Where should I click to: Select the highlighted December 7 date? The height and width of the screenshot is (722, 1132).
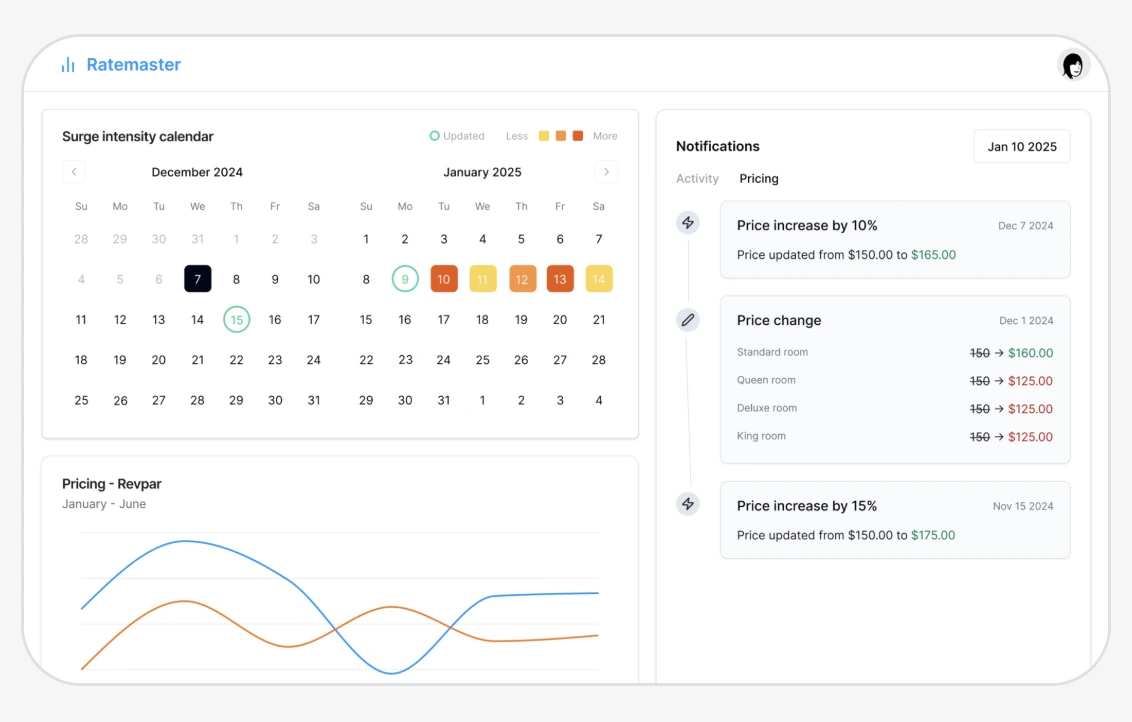(197, 279)
